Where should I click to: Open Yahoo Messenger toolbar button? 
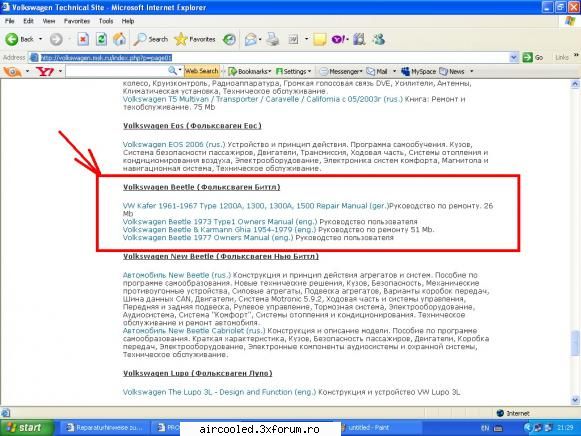(340, 71)
